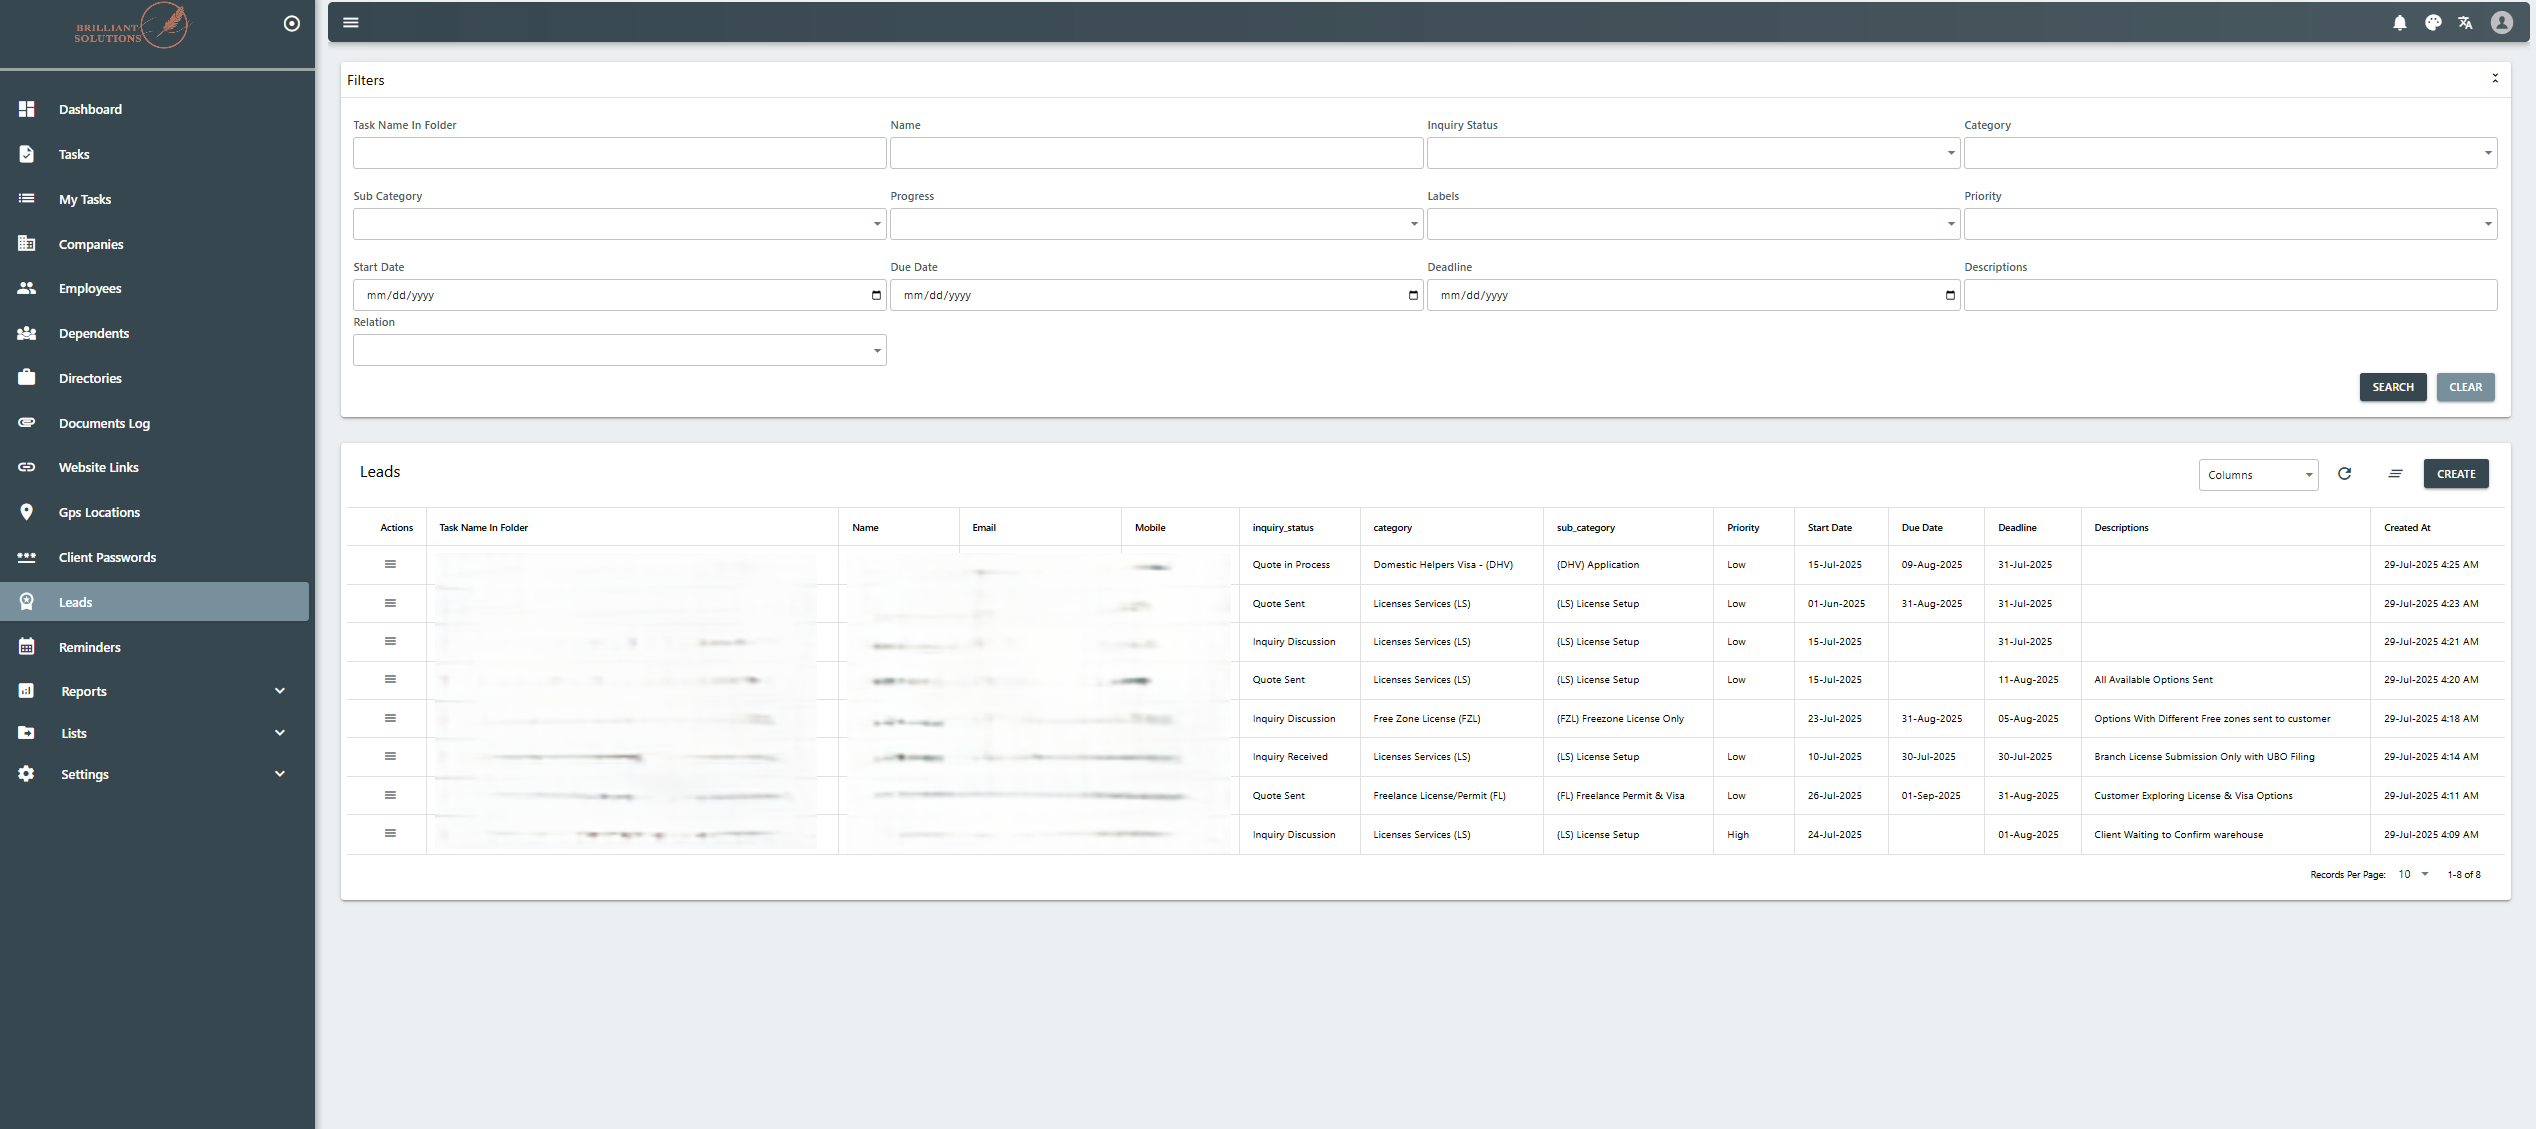Image resolution: width=2536 pixels, height=1129 pixels.
Task: Go to Client Passwords in sidebar
Action: (x=107, y=557)
